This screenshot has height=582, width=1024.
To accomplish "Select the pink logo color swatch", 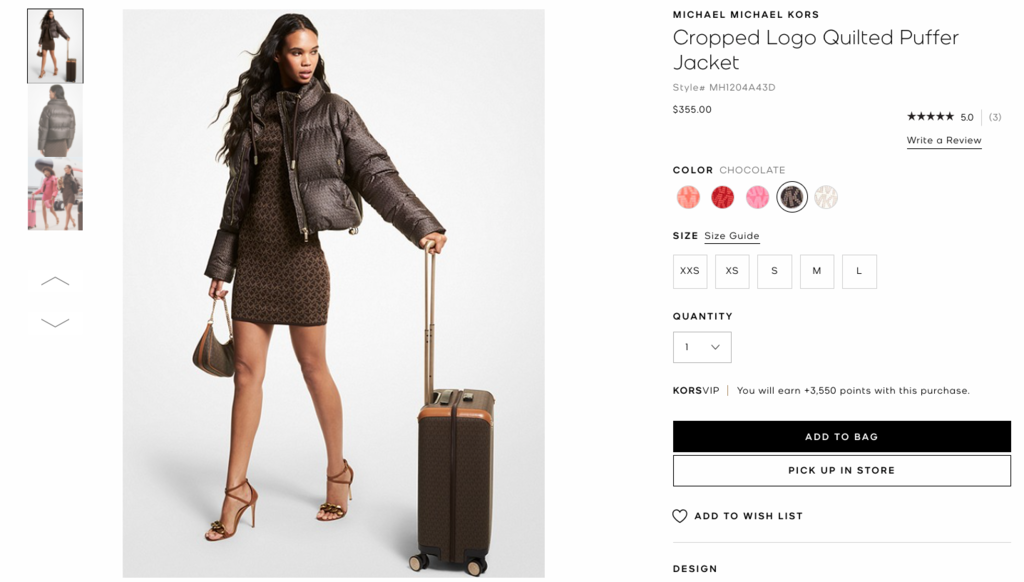I will tap(757, 197).
